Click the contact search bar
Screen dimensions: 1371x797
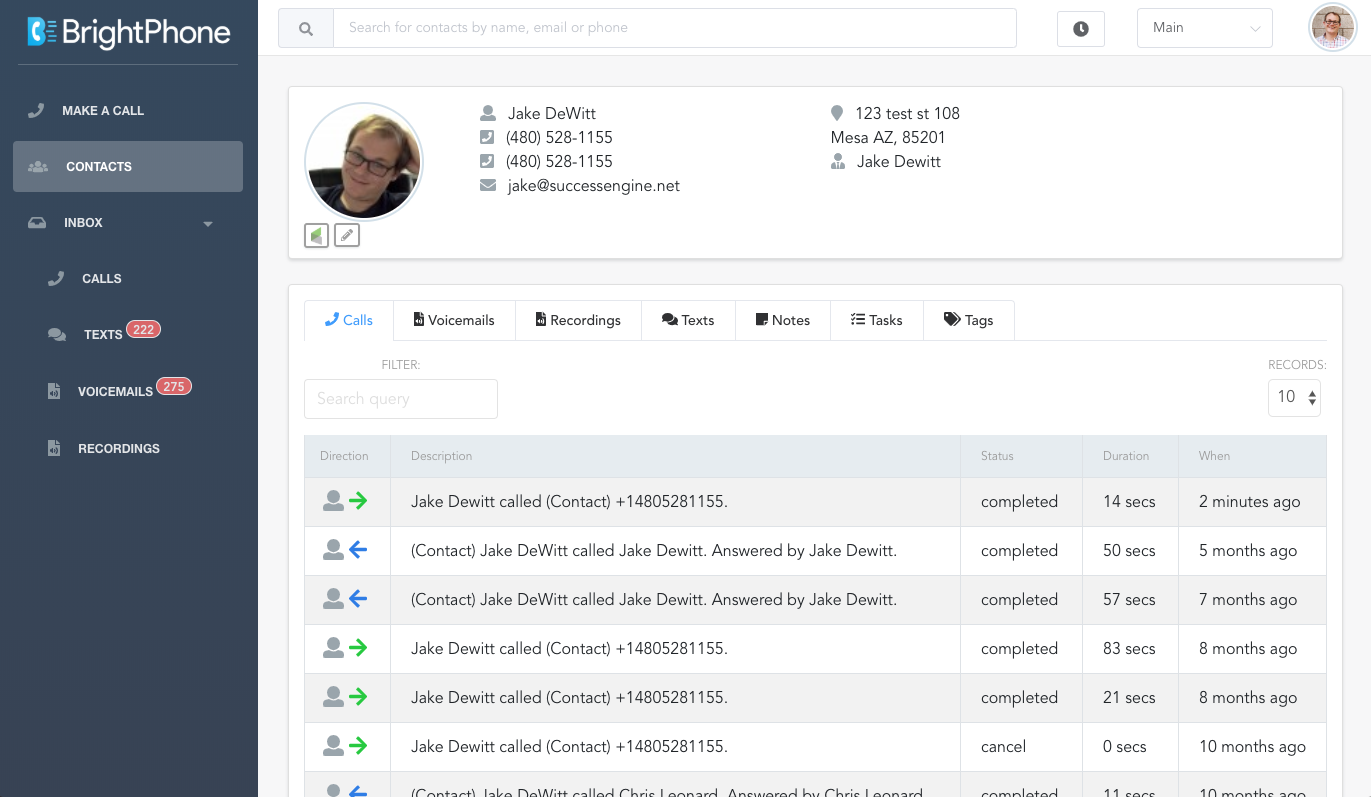[x=674, y=28]
